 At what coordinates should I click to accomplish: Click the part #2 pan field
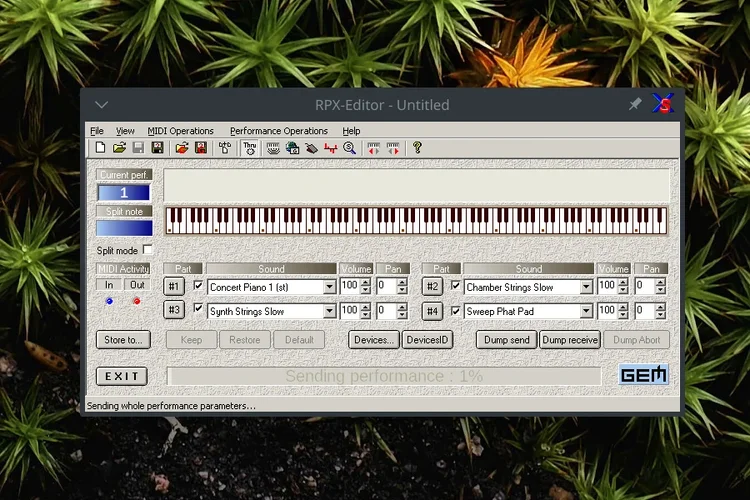[x=645, y=286]
